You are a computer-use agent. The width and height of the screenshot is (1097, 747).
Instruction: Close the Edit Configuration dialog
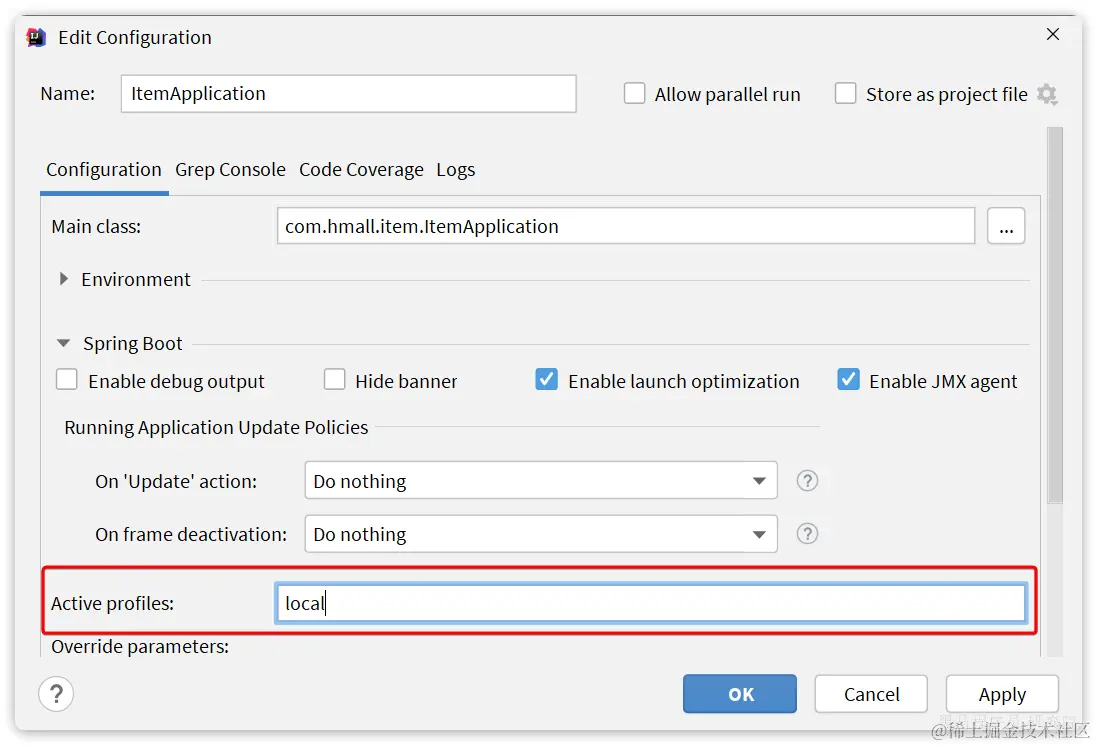[x=1053, y=34]
